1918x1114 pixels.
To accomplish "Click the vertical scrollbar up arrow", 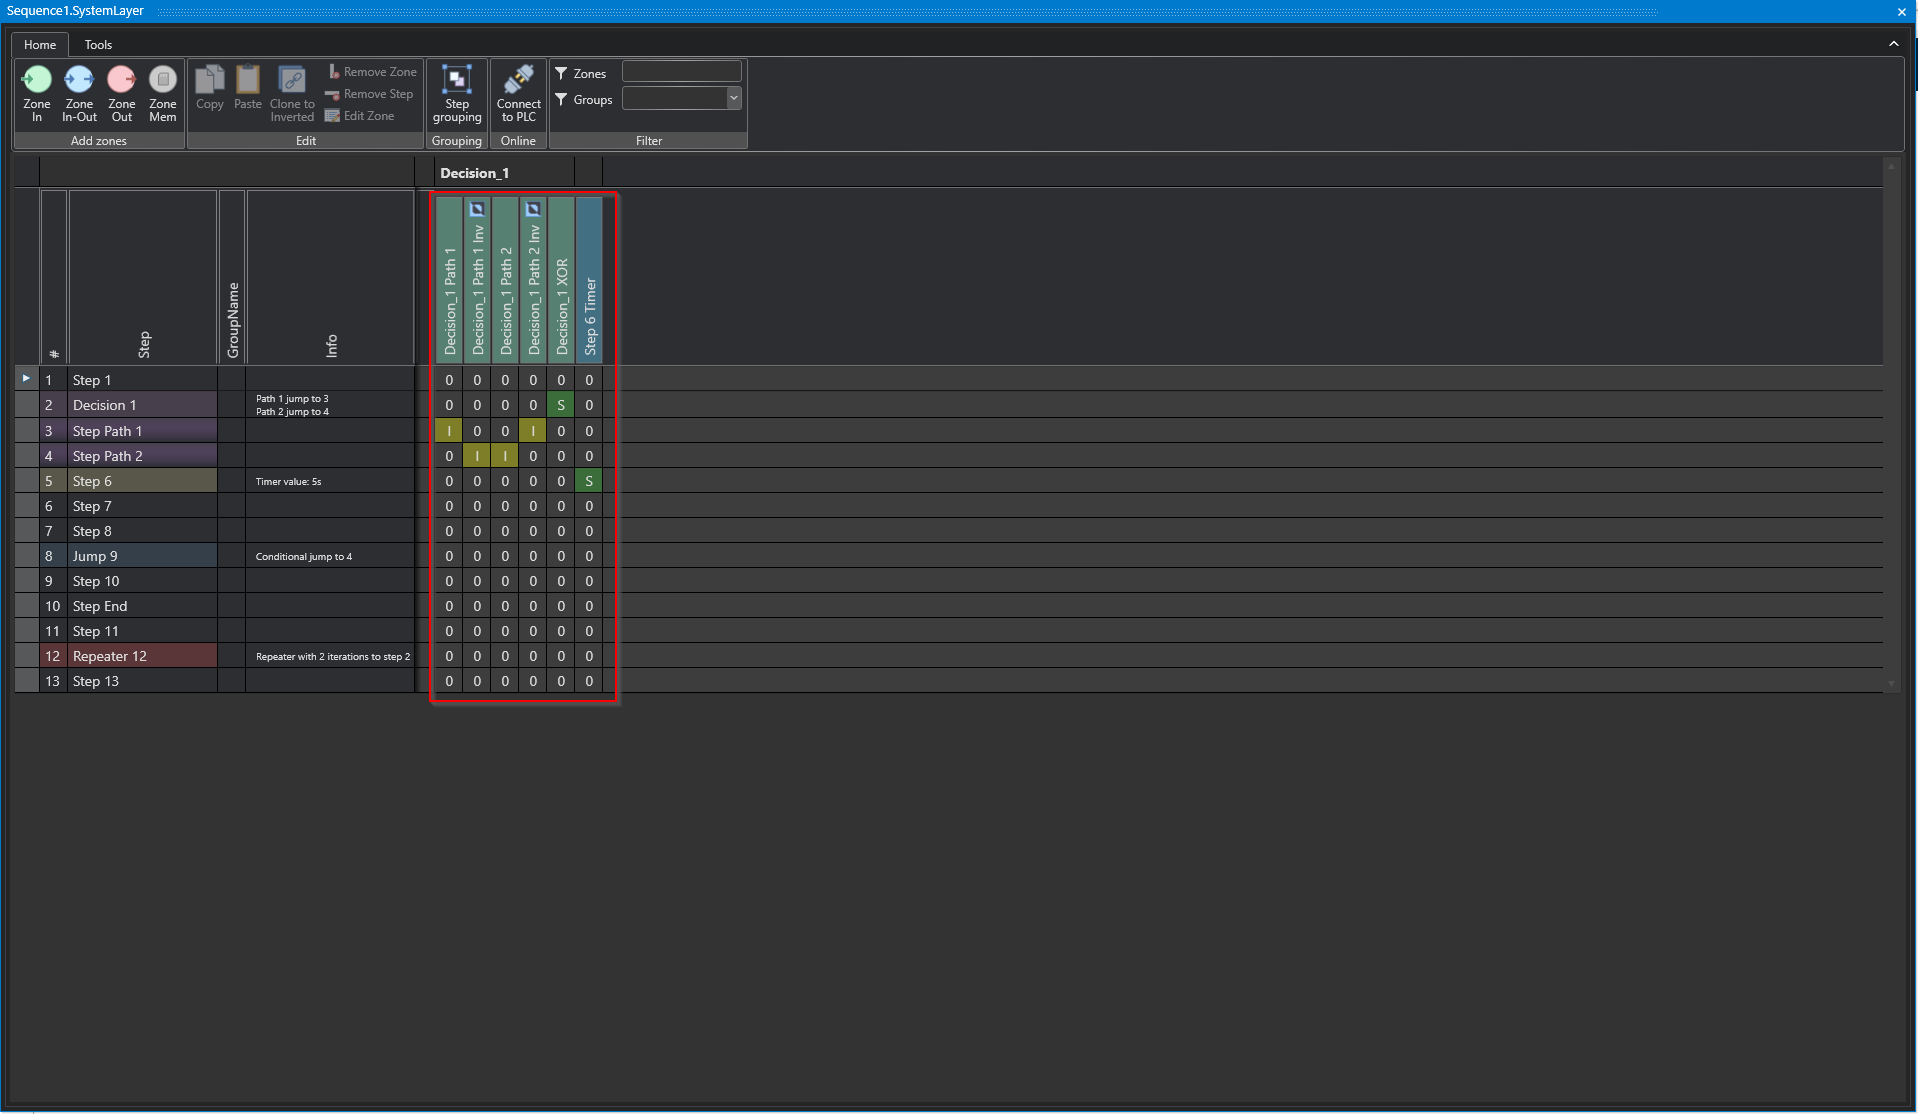I will (1891, 166).
